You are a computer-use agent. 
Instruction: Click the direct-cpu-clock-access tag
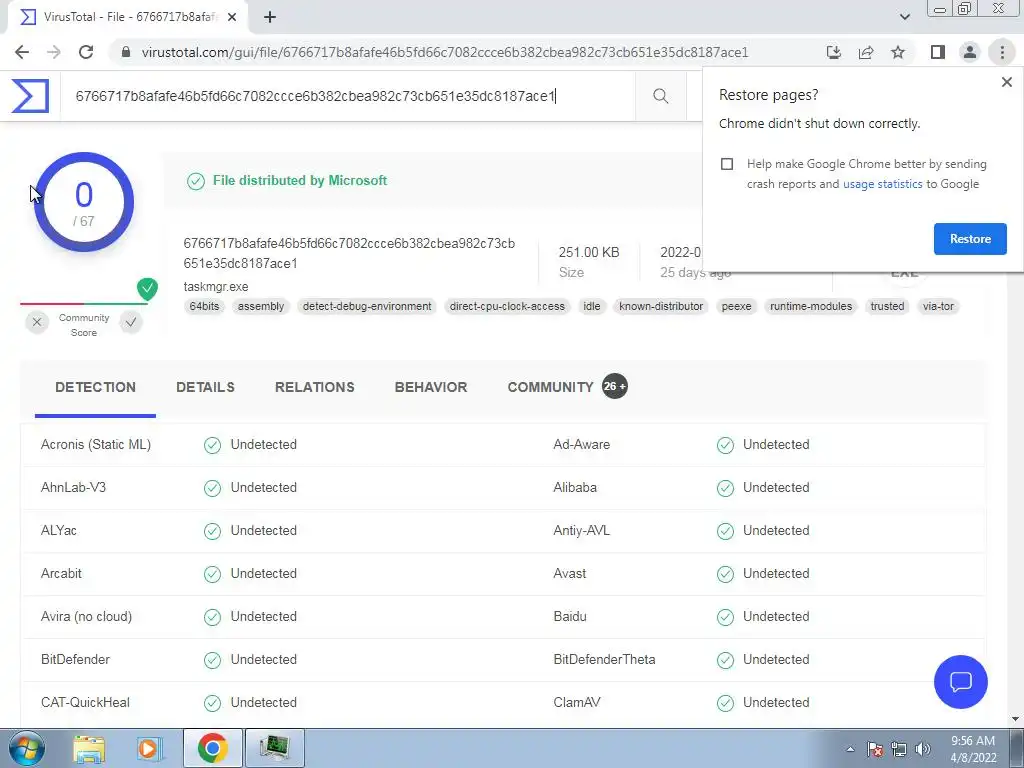point(507,306)
